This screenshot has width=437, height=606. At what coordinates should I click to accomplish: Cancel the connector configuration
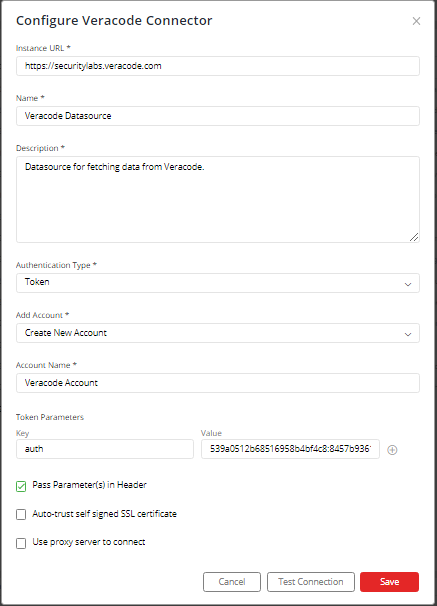[x=232, y=582]
